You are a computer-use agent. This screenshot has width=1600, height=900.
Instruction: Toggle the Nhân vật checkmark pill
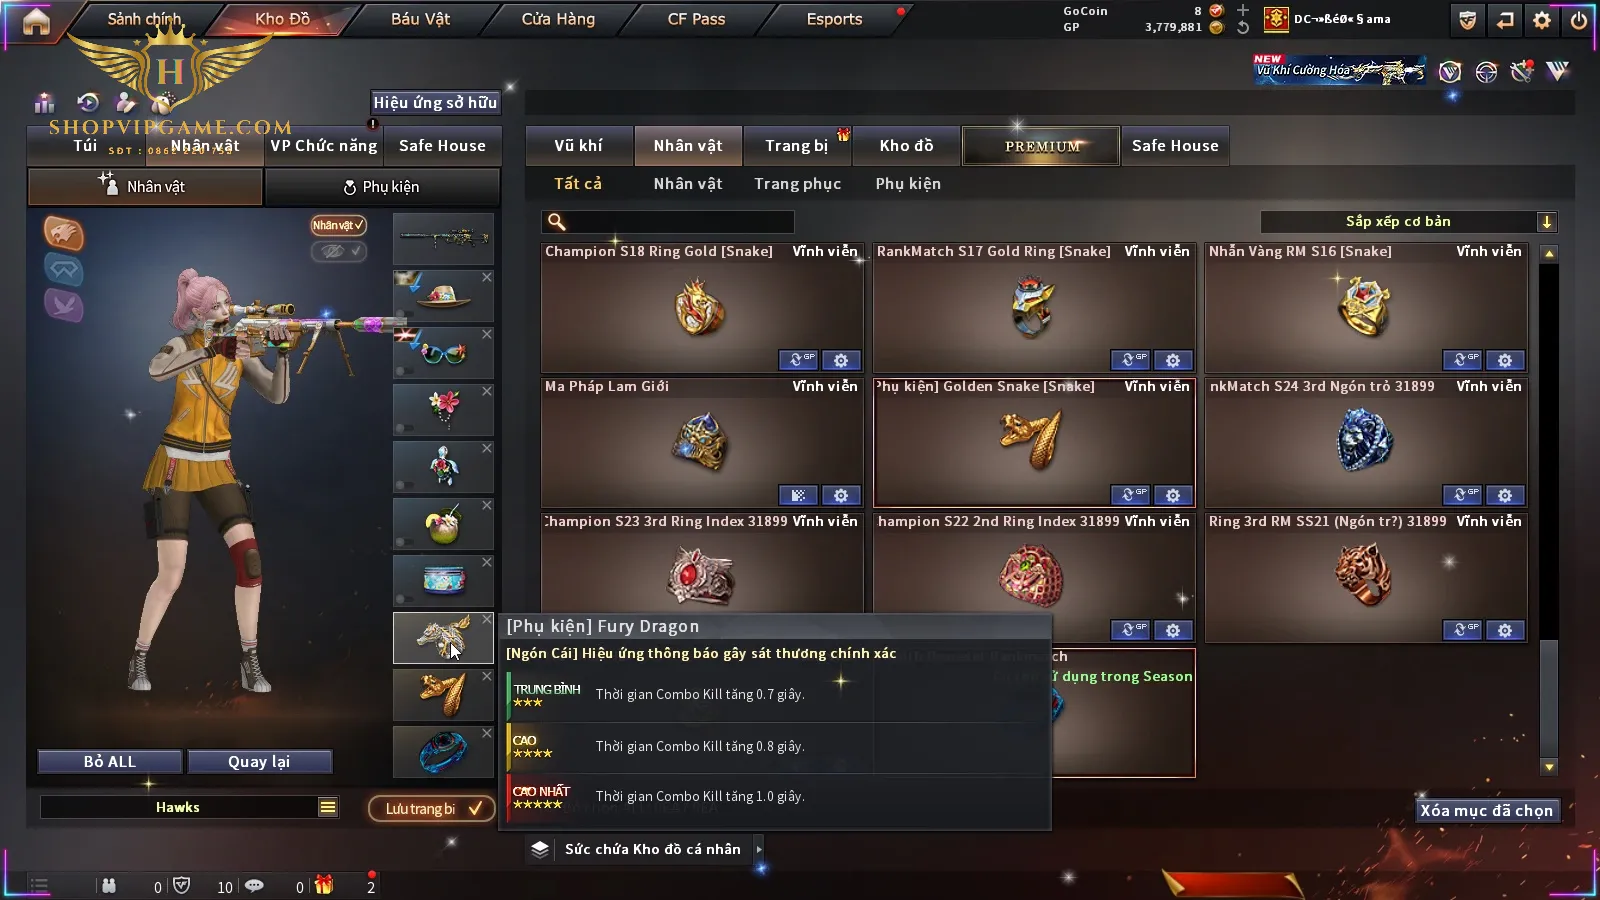coord(338,225)
